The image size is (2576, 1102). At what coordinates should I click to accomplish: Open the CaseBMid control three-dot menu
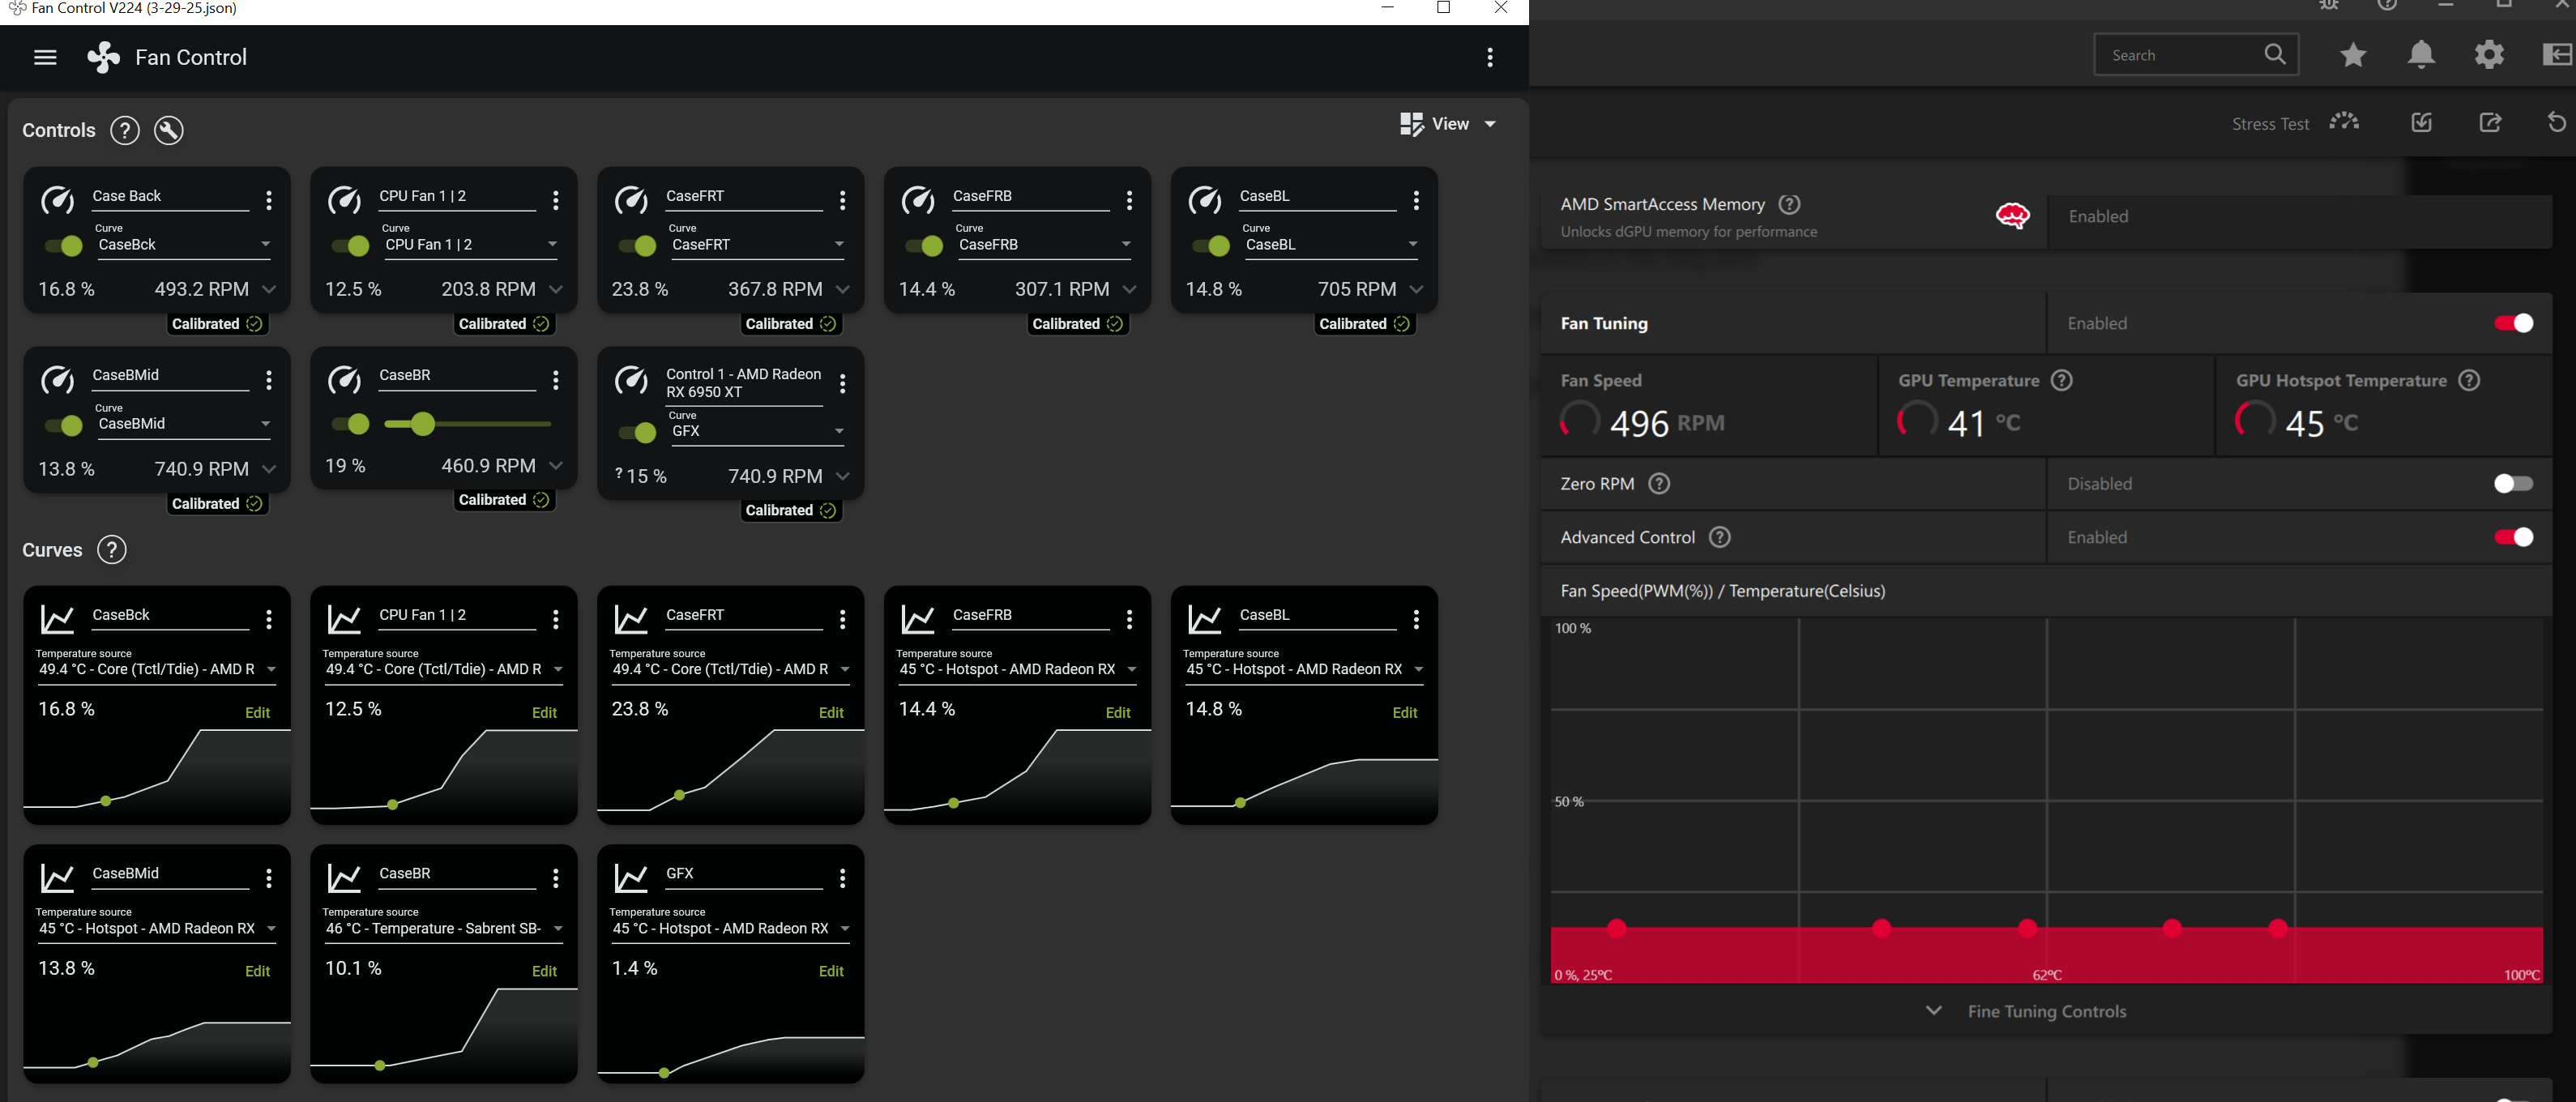[x=269, y=380]
